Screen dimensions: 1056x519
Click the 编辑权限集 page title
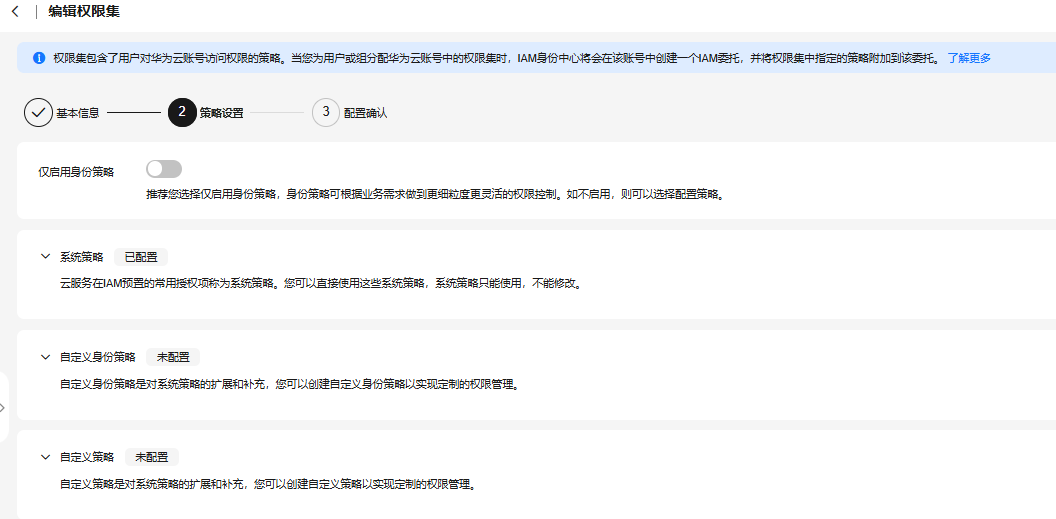coord(84,11)
